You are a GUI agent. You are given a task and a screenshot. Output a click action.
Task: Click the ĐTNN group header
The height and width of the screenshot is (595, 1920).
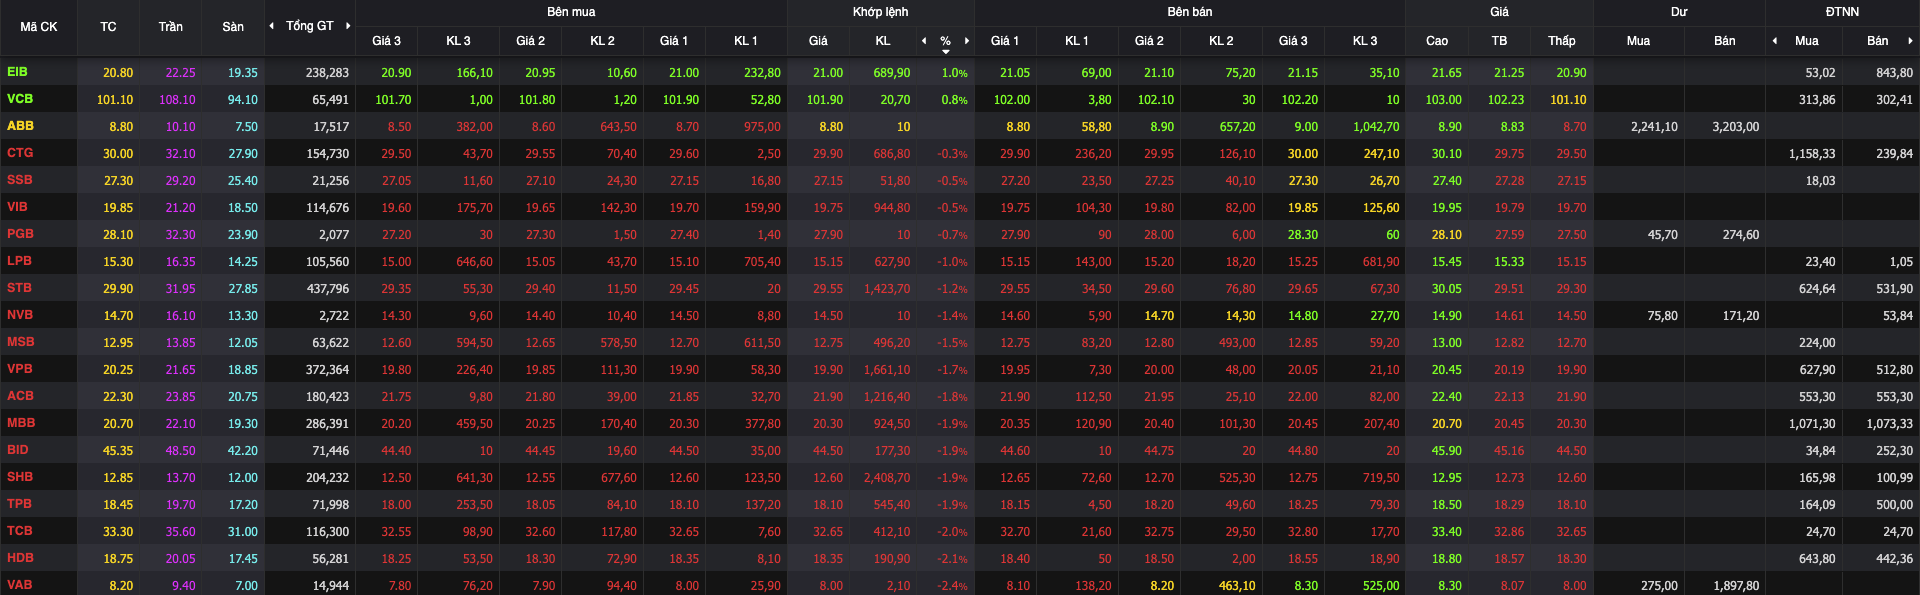tap(1842, 12)
